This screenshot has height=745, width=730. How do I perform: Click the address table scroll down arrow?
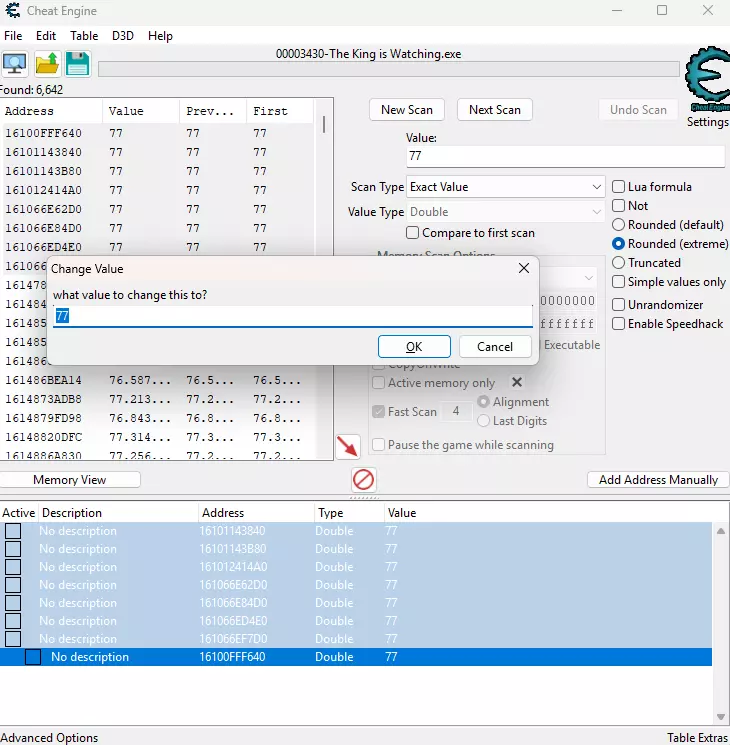(x=720, y=717)
